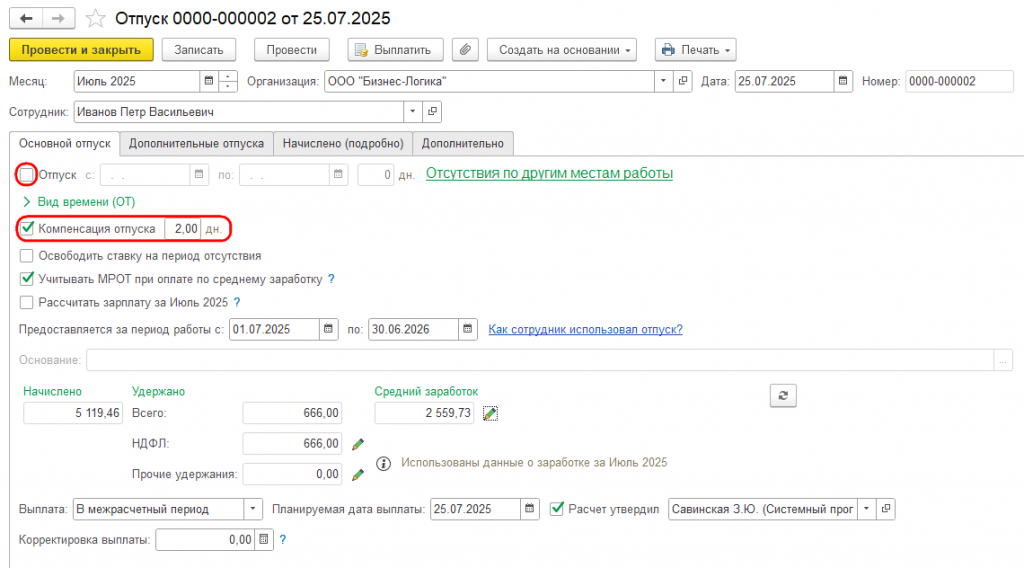Click the Номер field 0000-000002
The height and width of the screenshot is (568, 1024).
(x=959, y=81)
